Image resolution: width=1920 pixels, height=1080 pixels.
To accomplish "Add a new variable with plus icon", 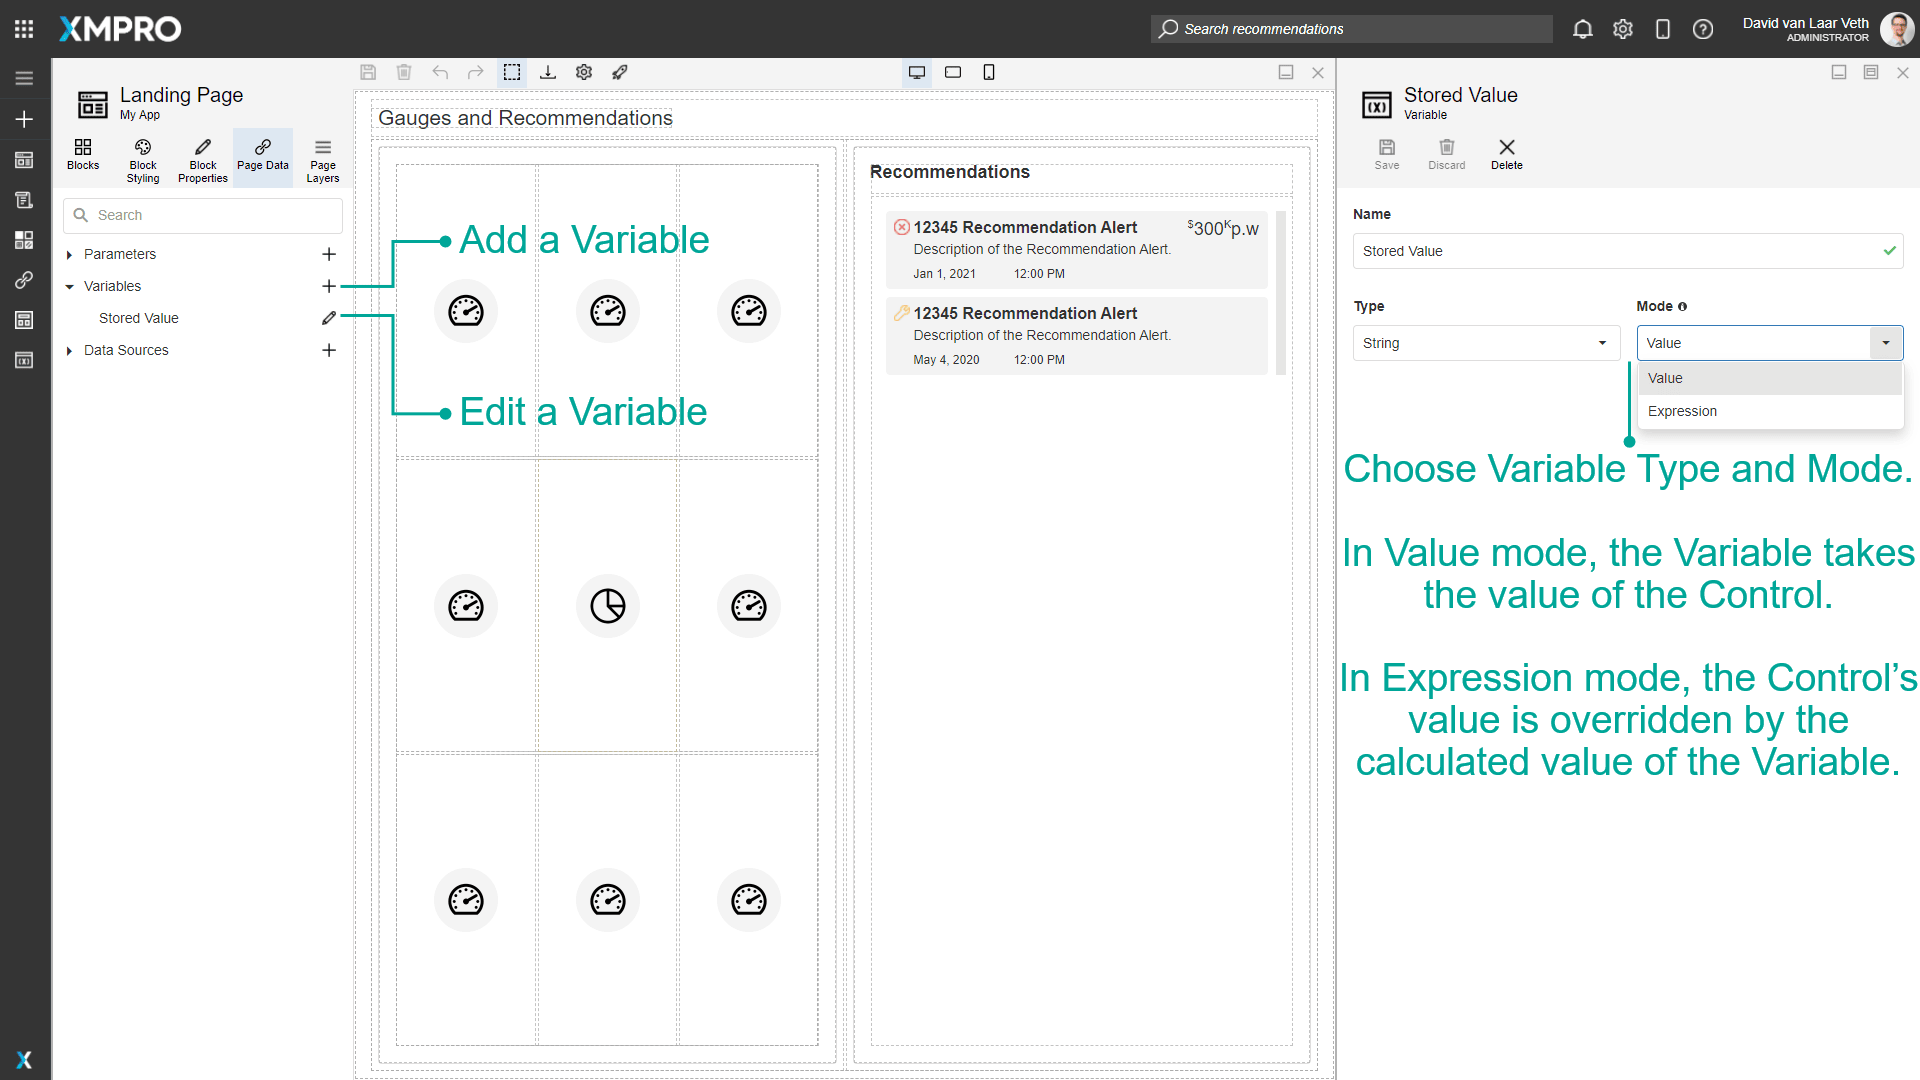I will tap(329, 286).
